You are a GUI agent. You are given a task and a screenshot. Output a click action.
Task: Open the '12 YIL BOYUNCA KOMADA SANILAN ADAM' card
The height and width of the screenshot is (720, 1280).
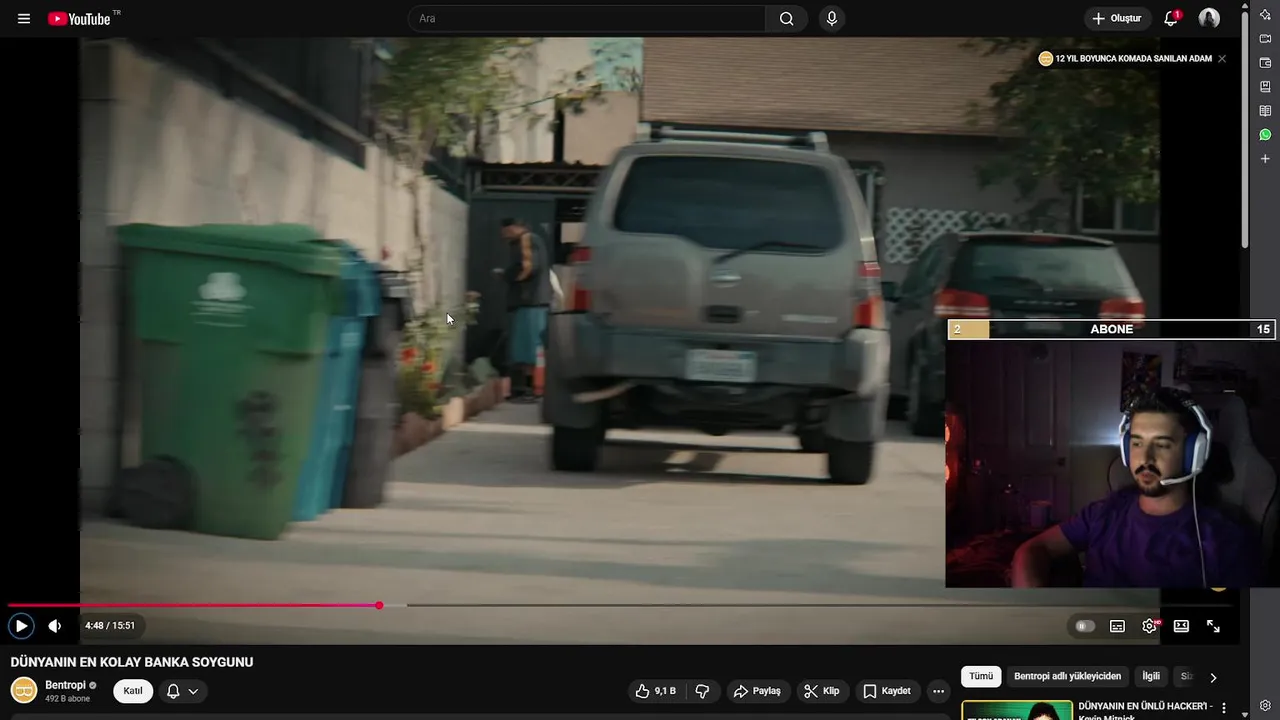pyautogui.click(x=1125, y=59)
